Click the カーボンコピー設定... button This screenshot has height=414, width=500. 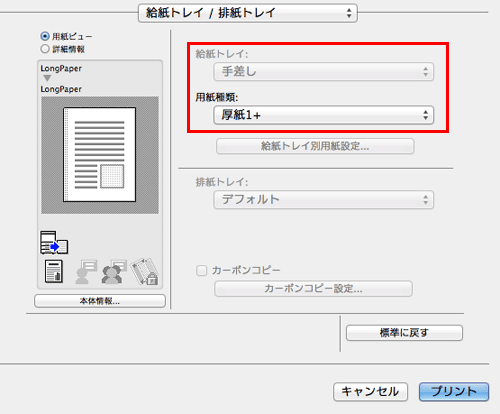coord(313,289)
